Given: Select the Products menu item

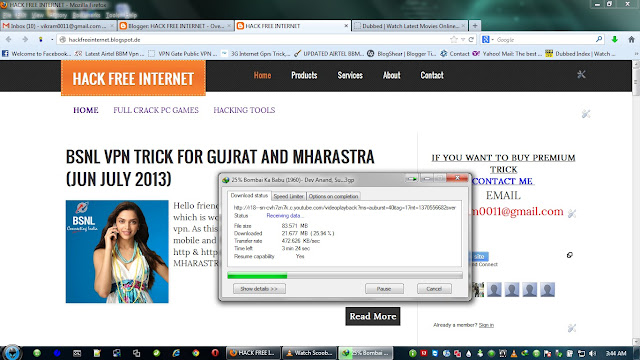Looking at the screenshot, I should (x=304, y=75).
